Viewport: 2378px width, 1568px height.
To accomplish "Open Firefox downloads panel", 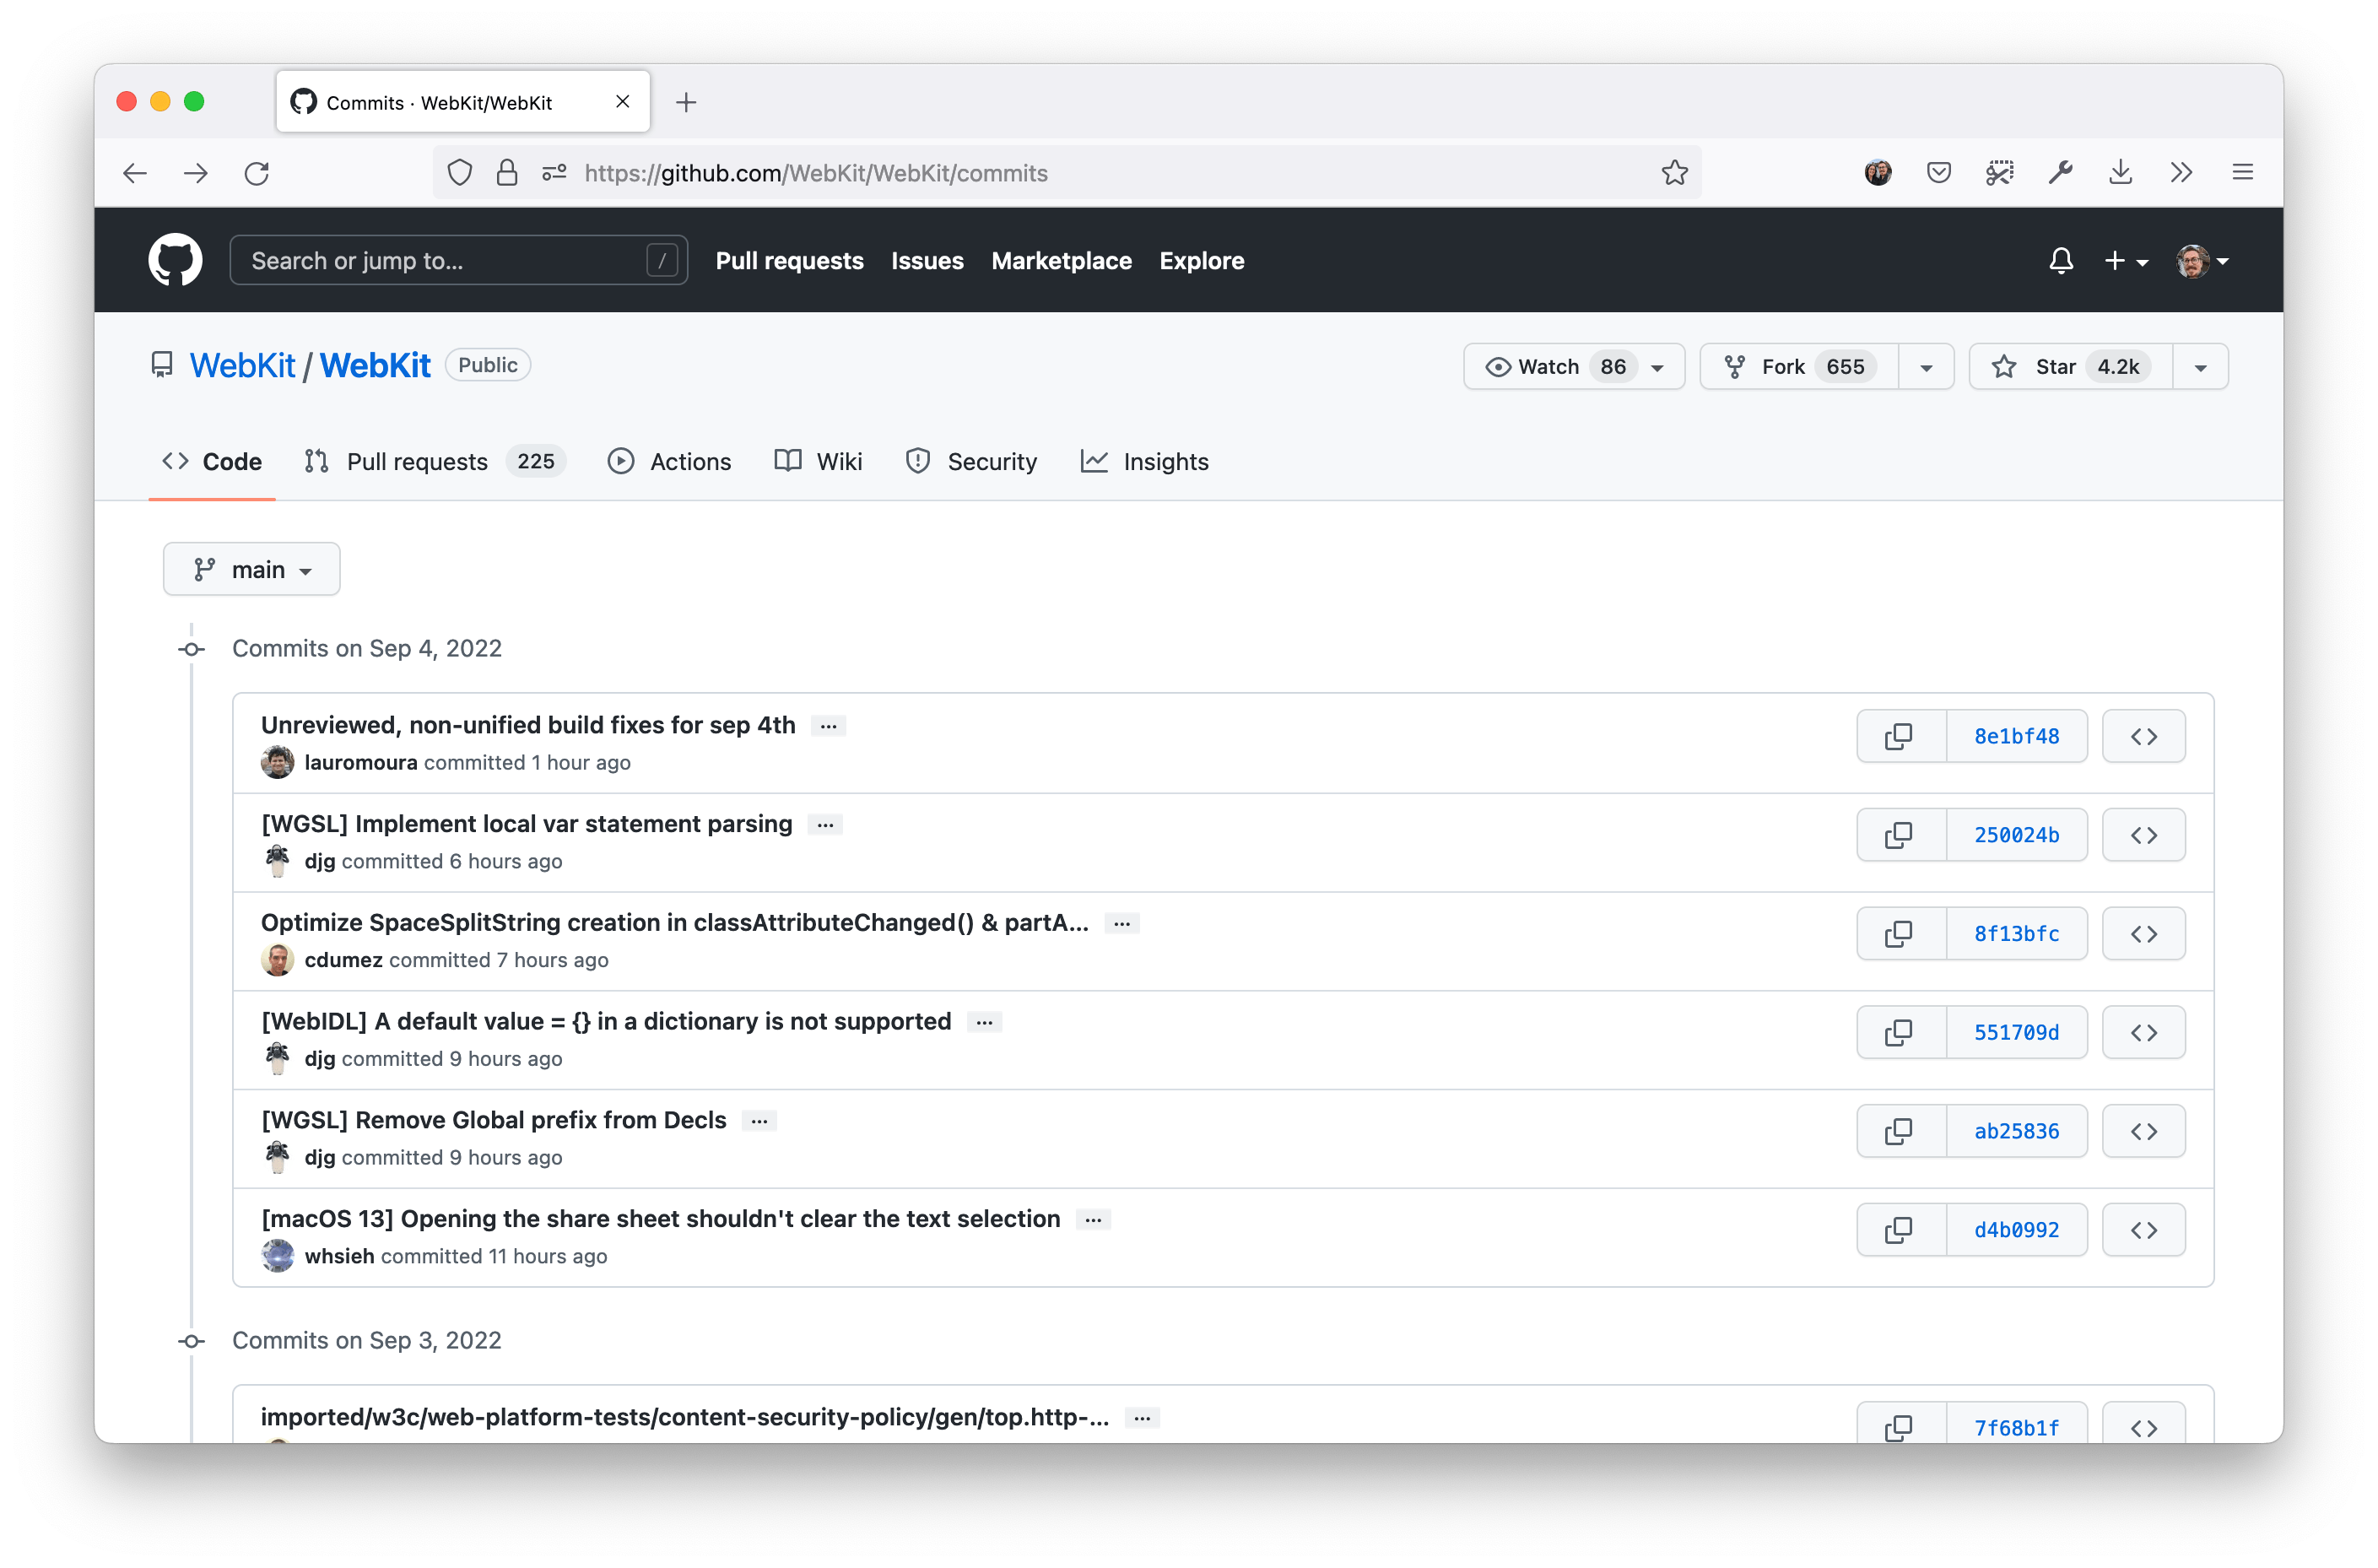I will click(x=2121, y=172).
